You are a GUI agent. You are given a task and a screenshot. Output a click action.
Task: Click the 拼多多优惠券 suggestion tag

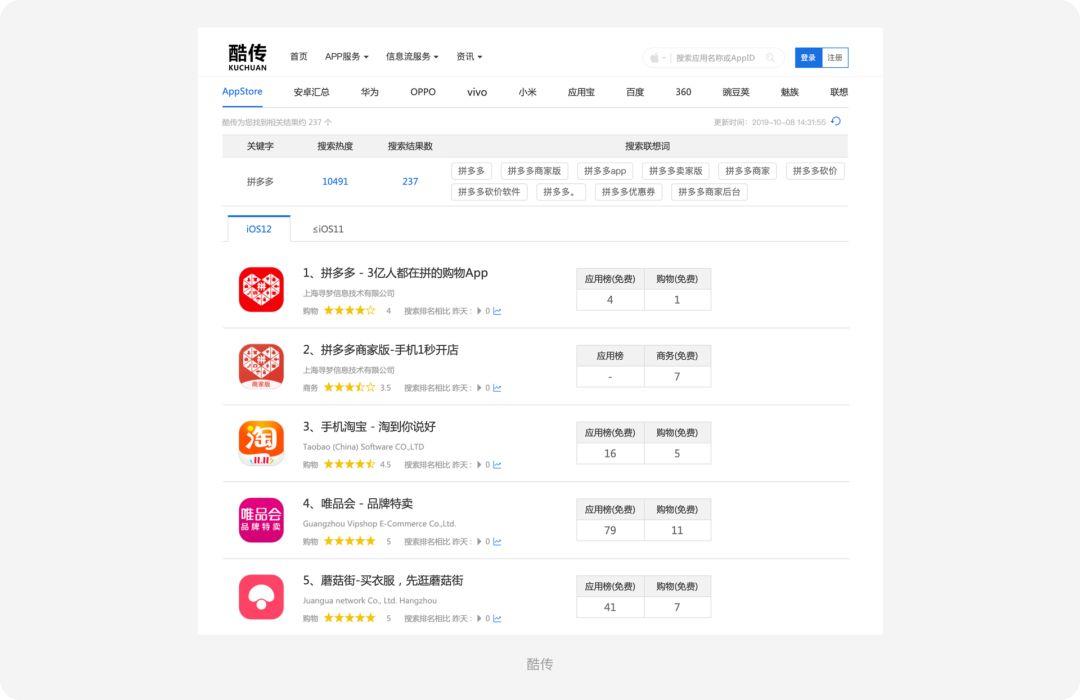coord(629,192)
